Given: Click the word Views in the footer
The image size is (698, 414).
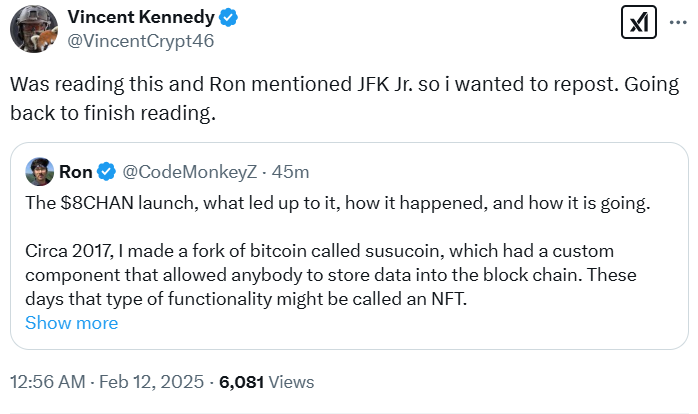Looking at the screenshot, I should point(291,382).
